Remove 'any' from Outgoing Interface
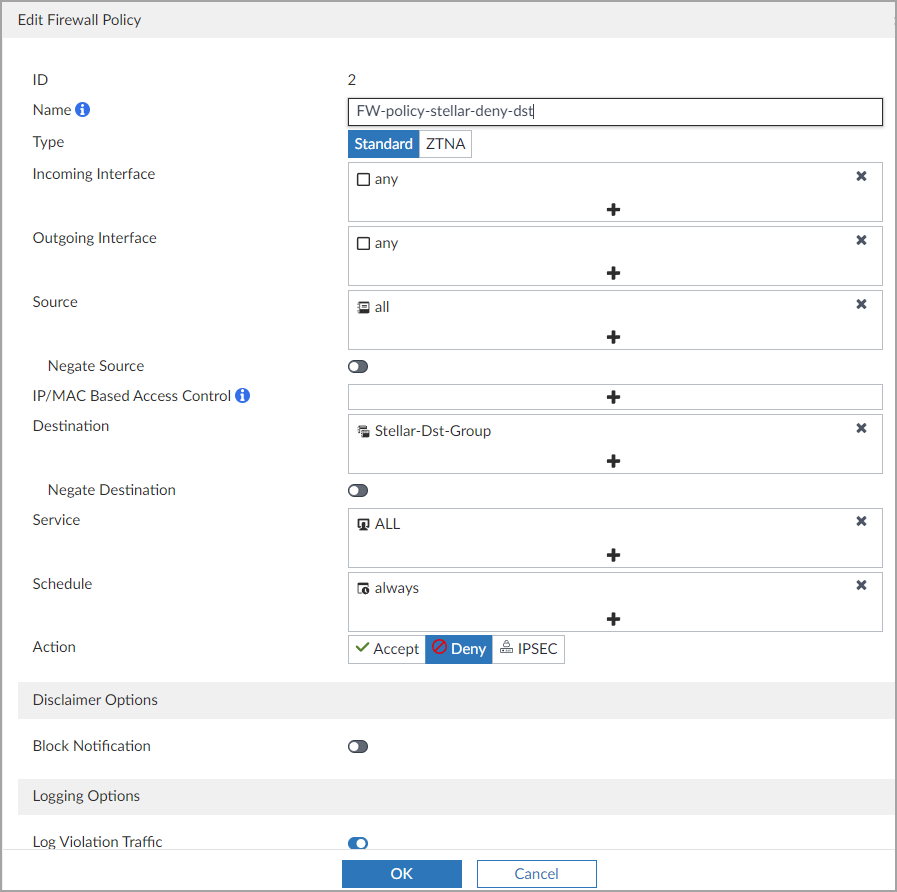 coord(861,240)
